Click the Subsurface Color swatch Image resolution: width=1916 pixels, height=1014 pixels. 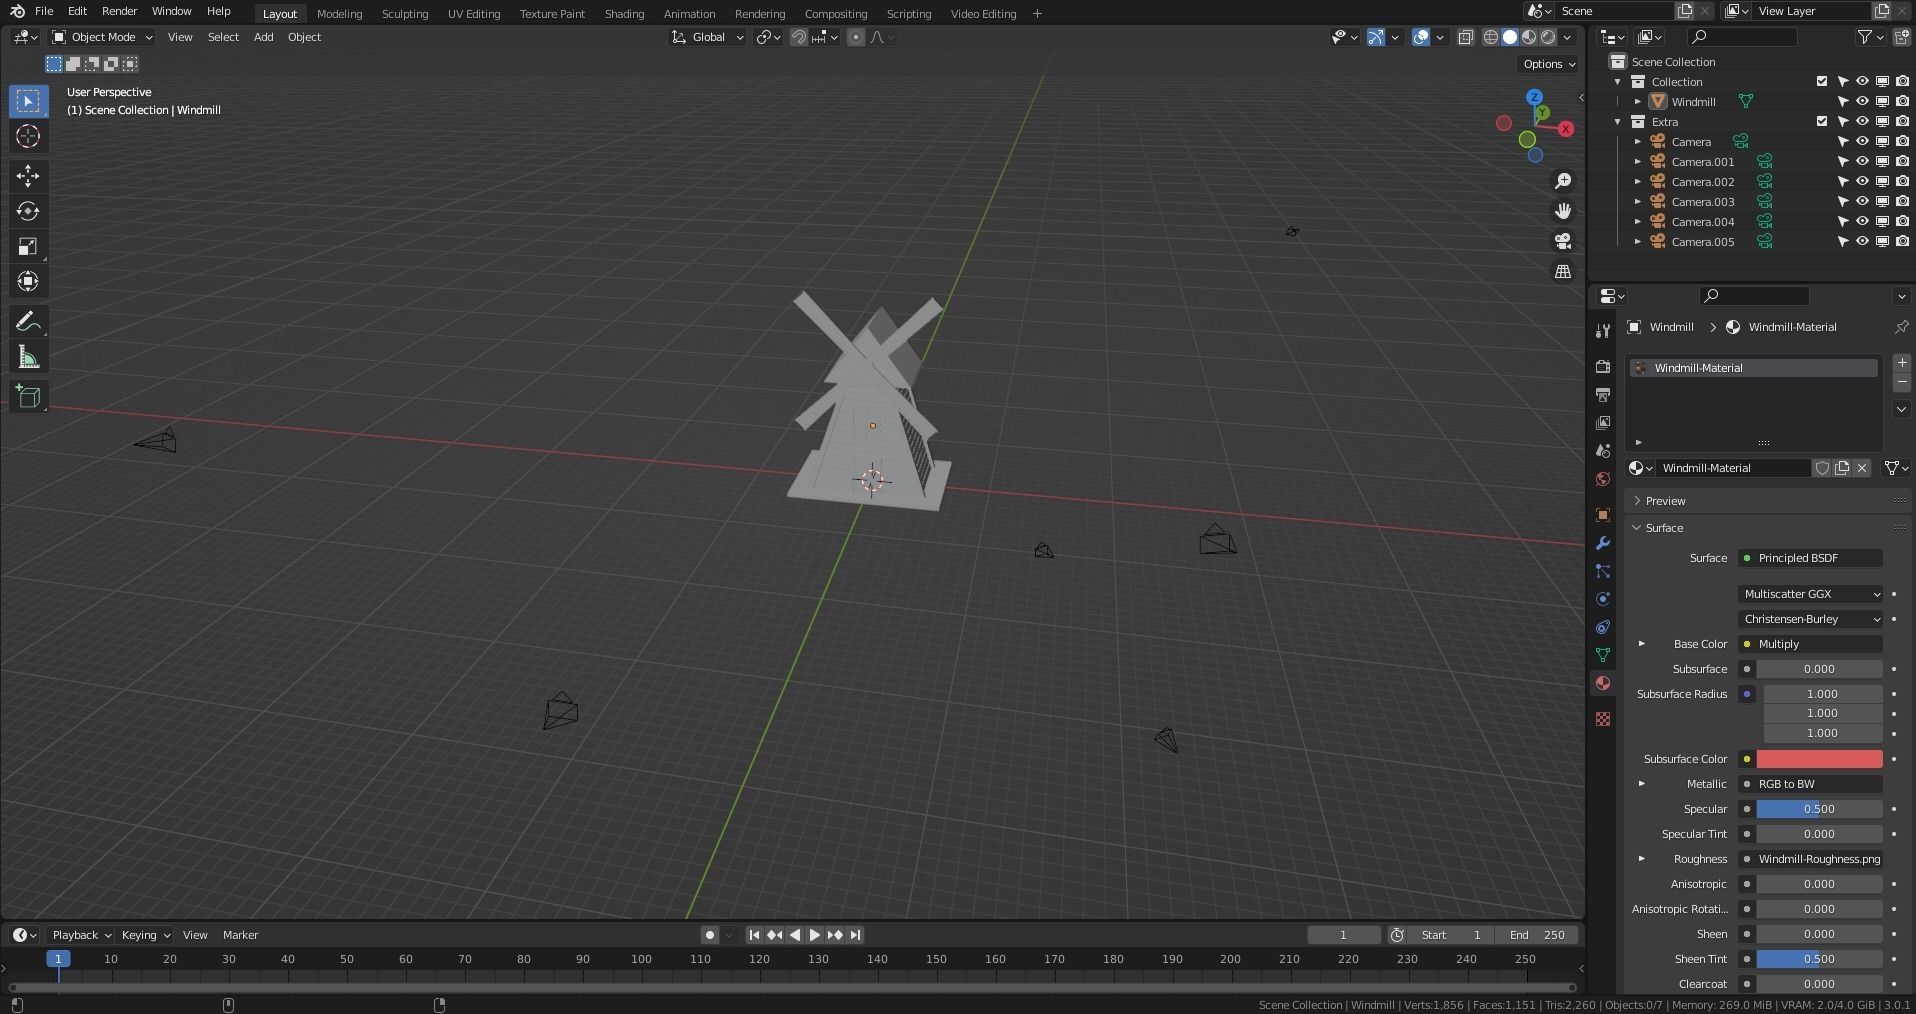point(1819,759)
